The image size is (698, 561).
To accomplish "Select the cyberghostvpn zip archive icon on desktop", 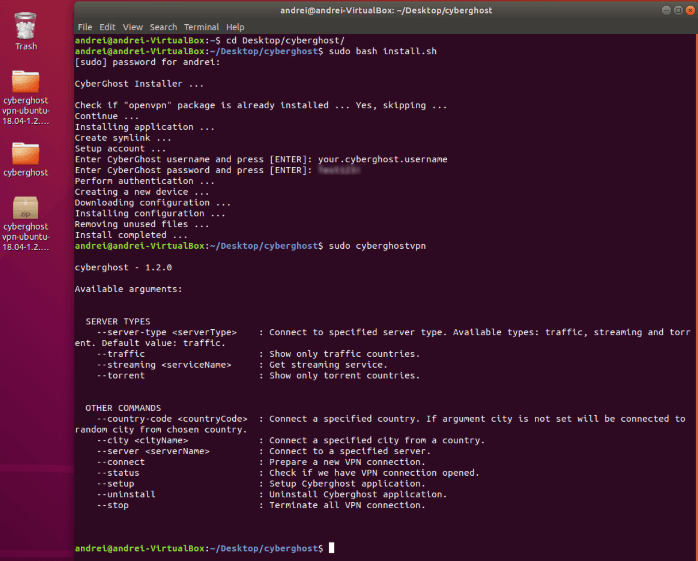I will tap(26, 224).
